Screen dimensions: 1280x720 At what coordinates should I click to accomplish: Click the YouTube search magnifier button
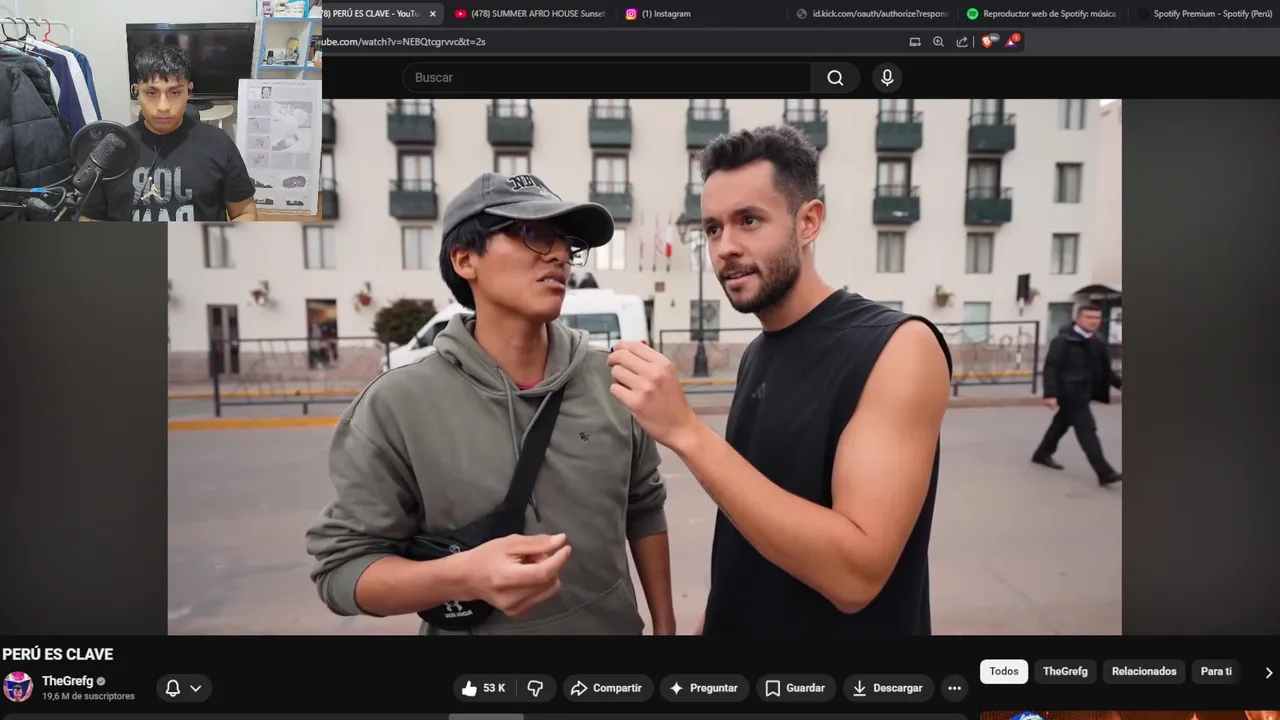(x=835, y=78)
